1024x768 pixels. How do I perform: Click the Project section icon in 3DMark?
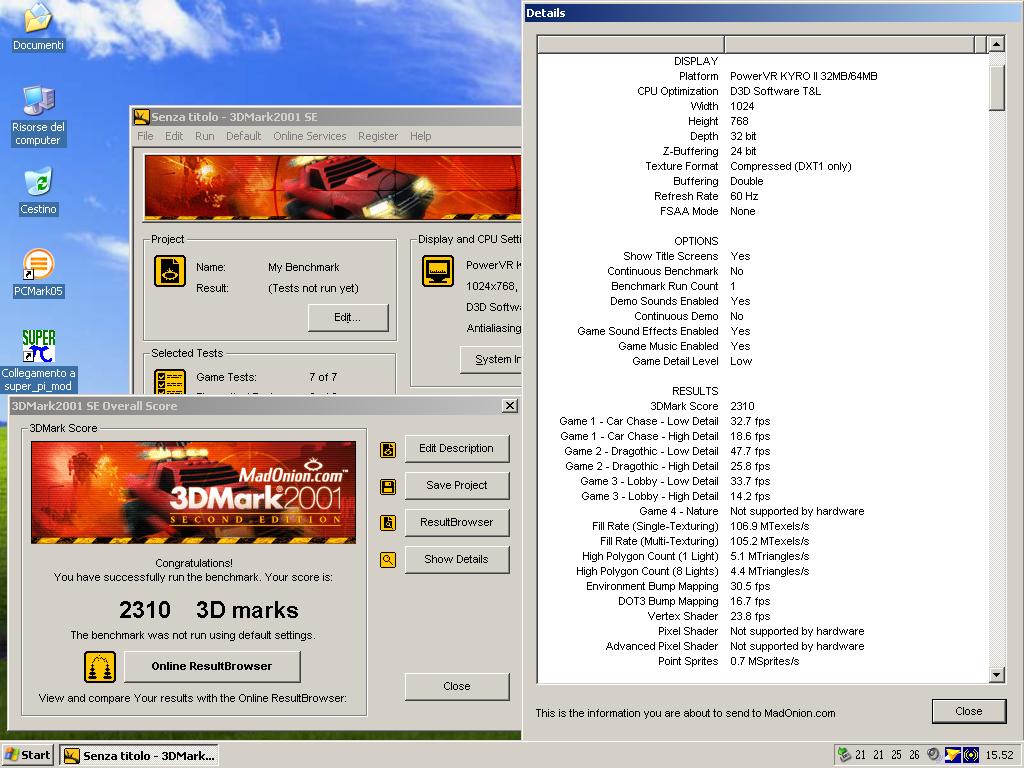tap(170, 271)
